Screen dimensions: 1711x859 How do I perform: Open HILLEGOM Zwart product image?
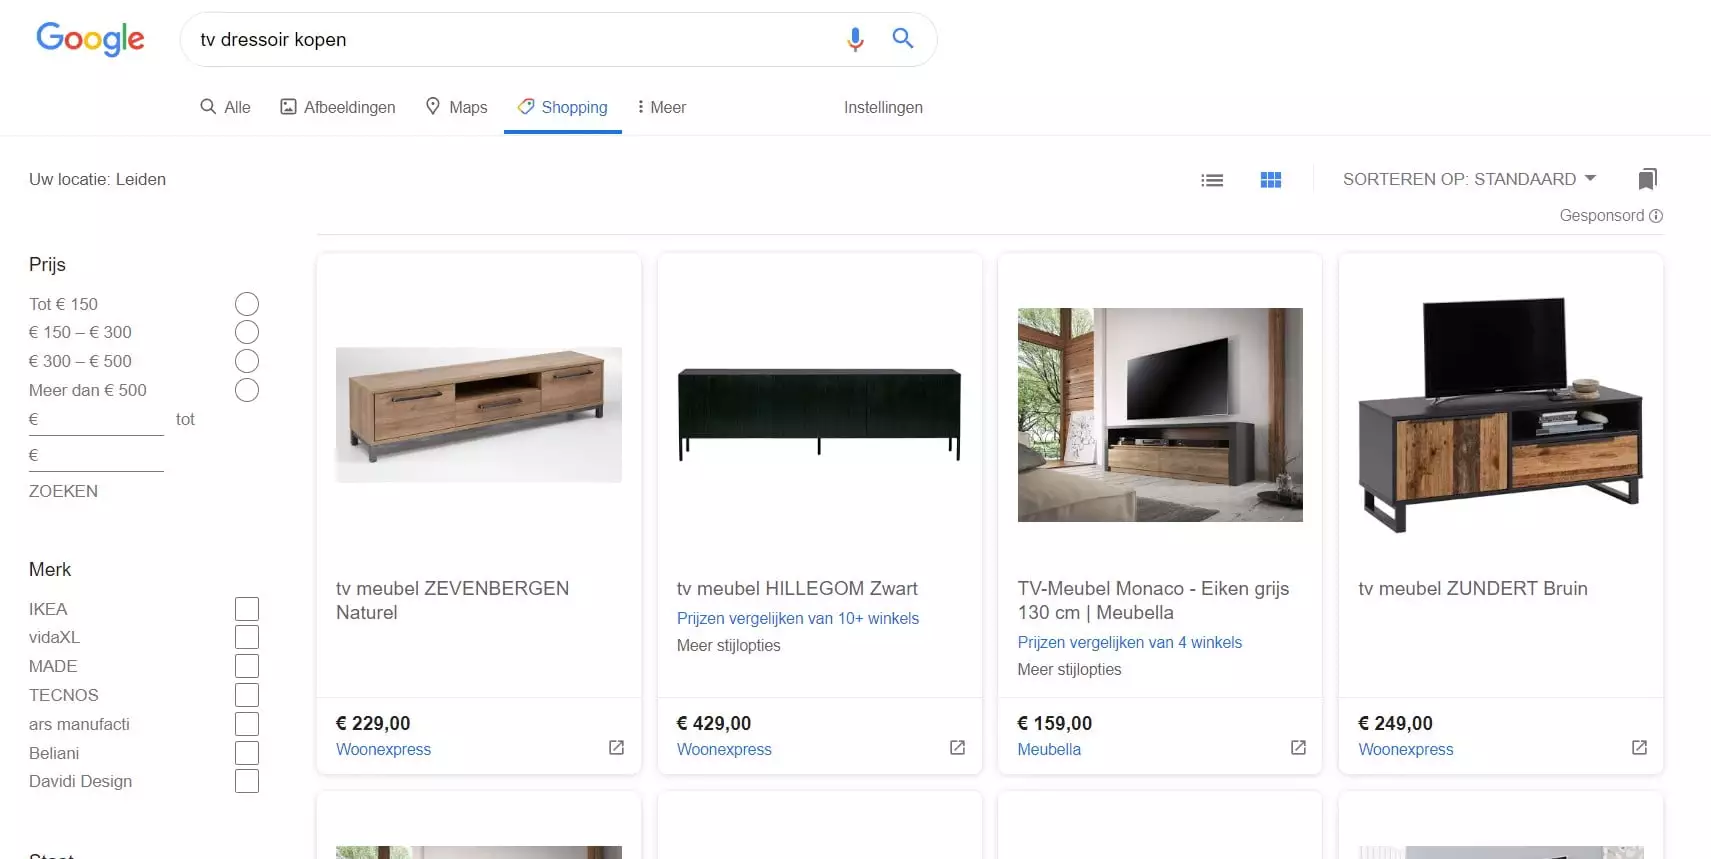click(819, 414)
